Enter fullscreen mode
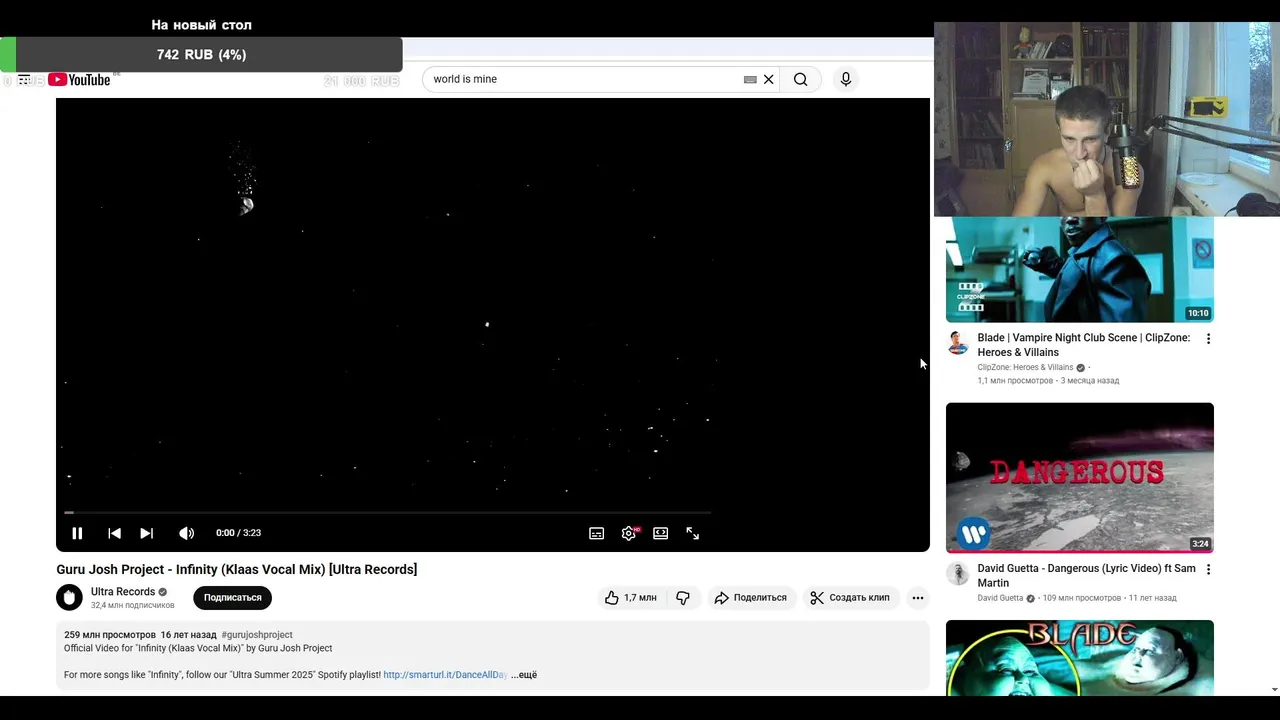 pyautogui.click(x=692, y=533)
